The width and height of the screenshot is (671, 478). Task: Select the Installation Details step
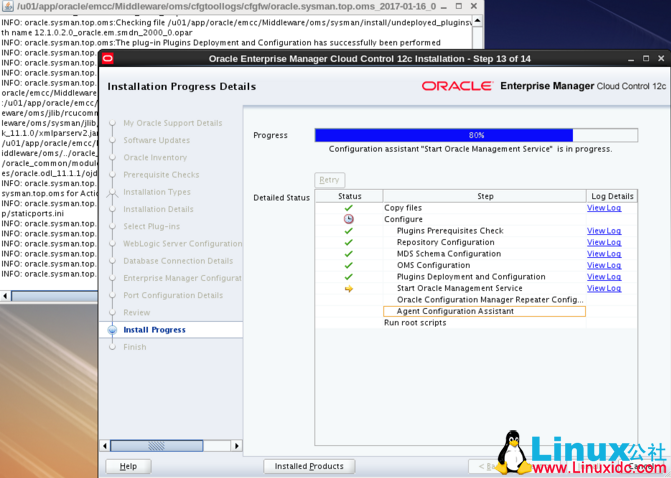pos(158,209)
